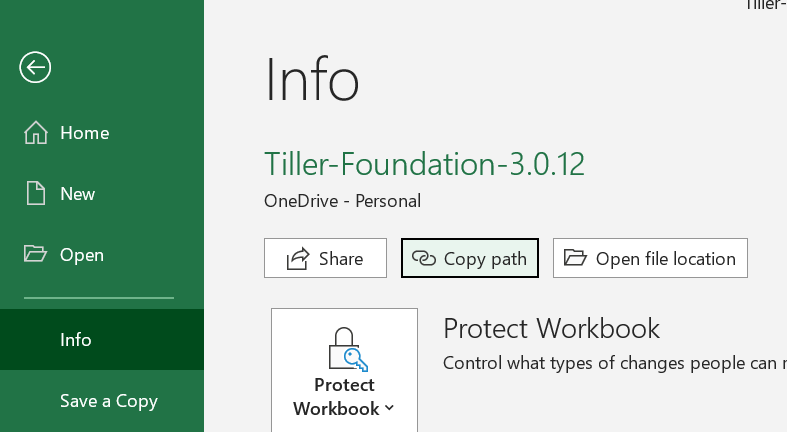Select New to create a workbook
The image size is (787, 432).
102,194
